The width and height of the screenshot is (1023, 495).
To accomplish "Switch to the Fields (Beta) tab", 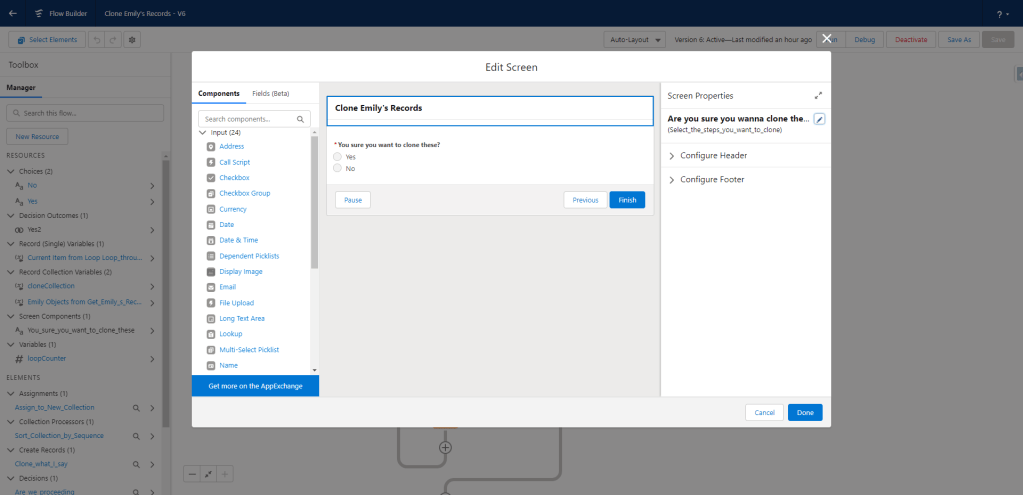I will pyautogui.click(x=270, y=93).
